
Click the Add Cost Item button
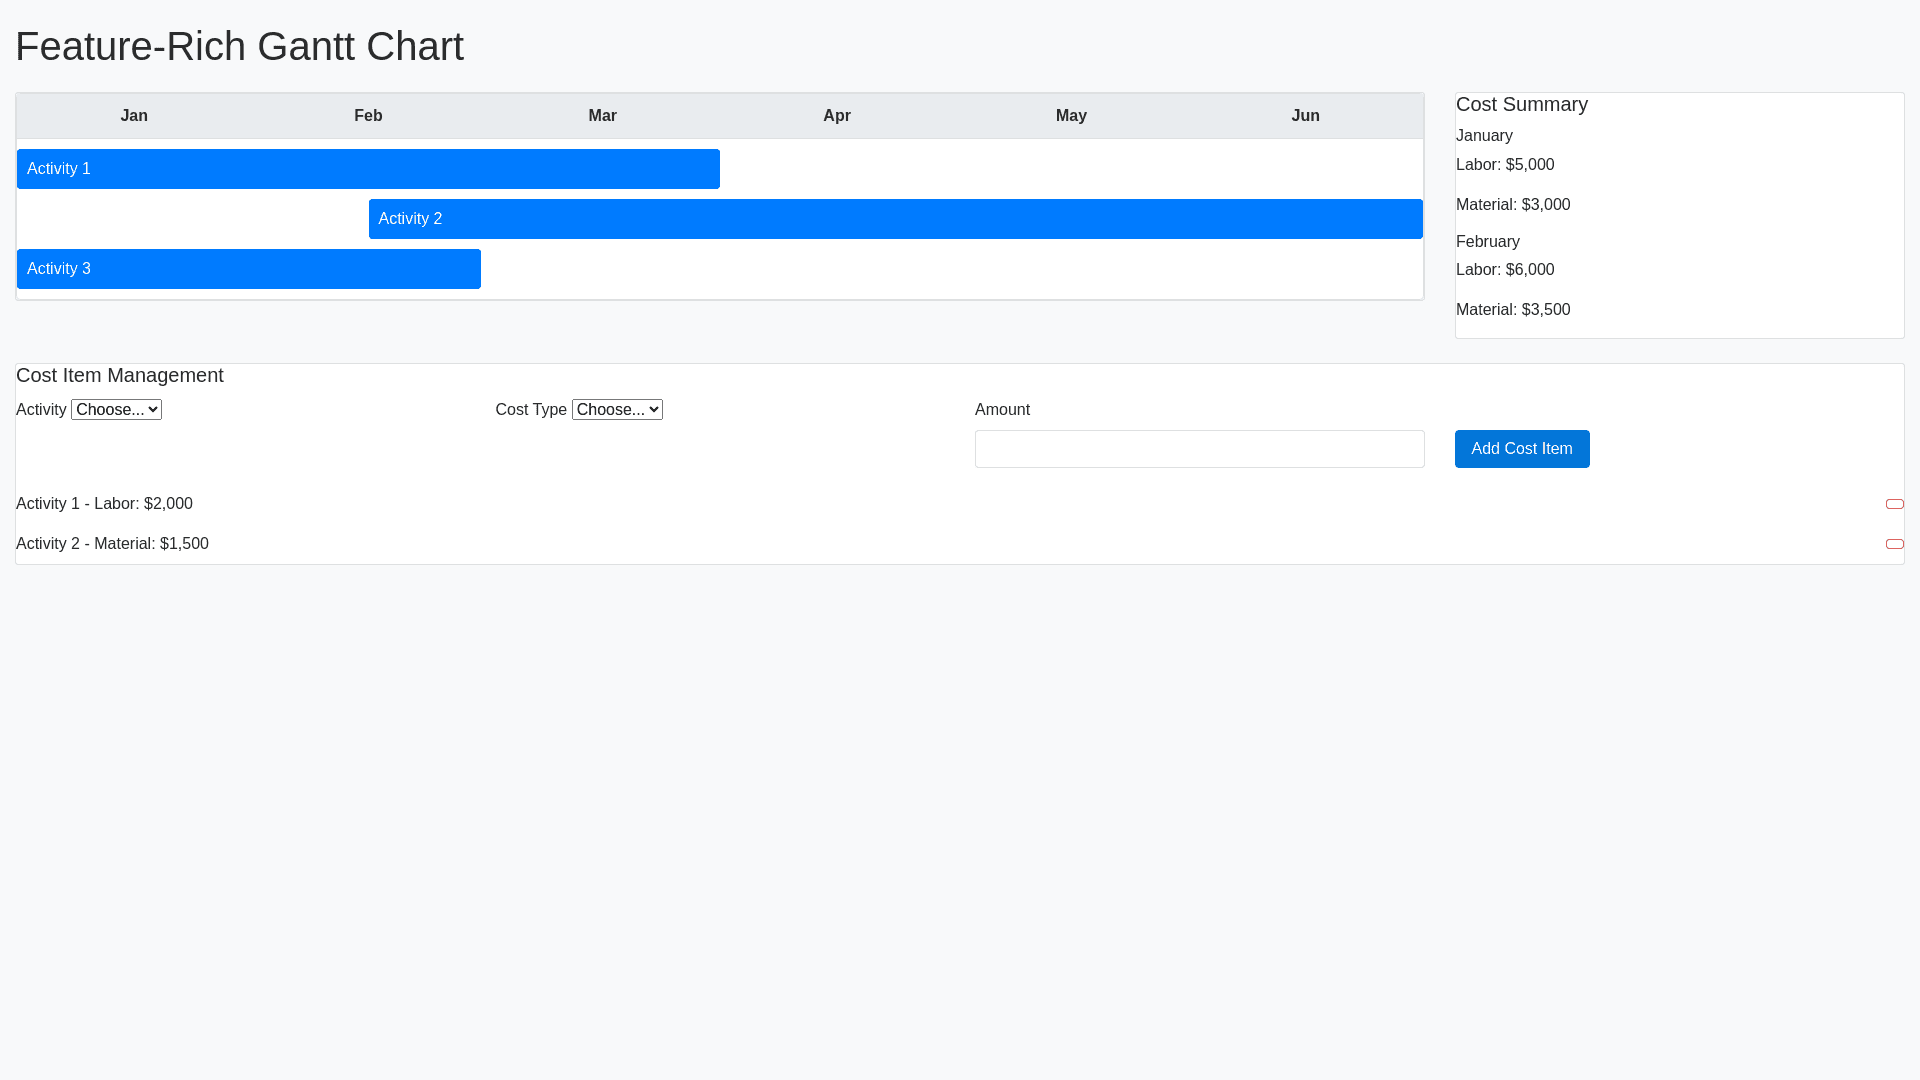pyautogui.click(x=1521, y=449)
